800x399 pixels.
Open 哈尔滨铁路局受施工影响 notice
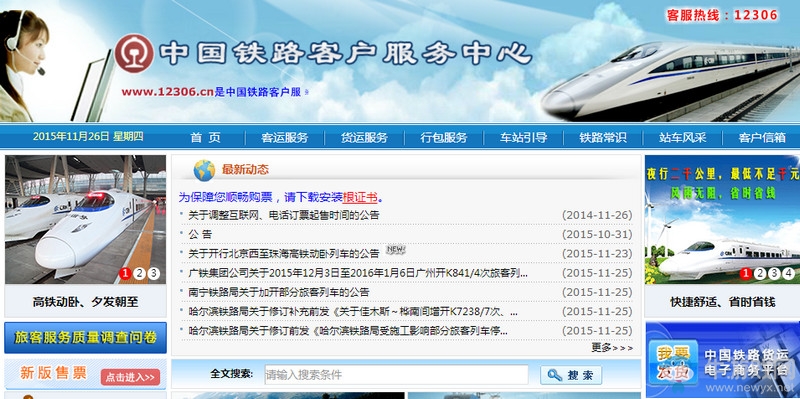pyautogui.click(x=348, y=331)
